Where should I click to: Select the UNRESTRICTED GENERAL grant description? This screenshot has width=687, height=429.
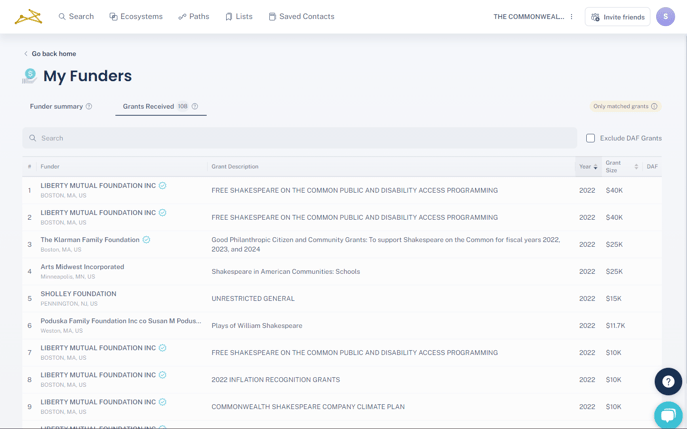pos(253,299)
